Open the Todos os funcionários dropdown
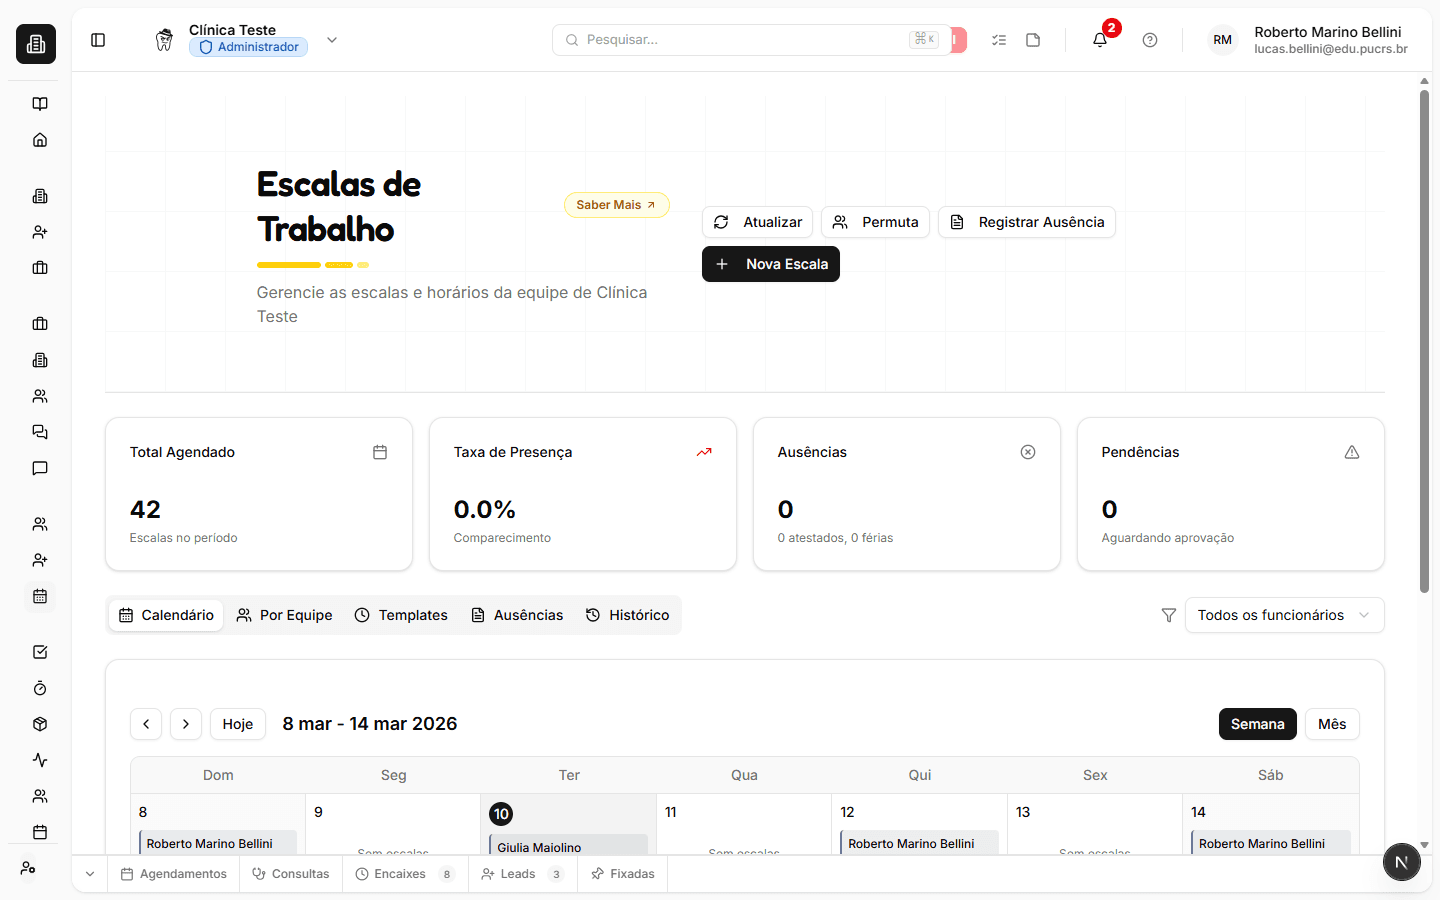This screenshot has height=900, width=1440. (x=1284, y=614)
